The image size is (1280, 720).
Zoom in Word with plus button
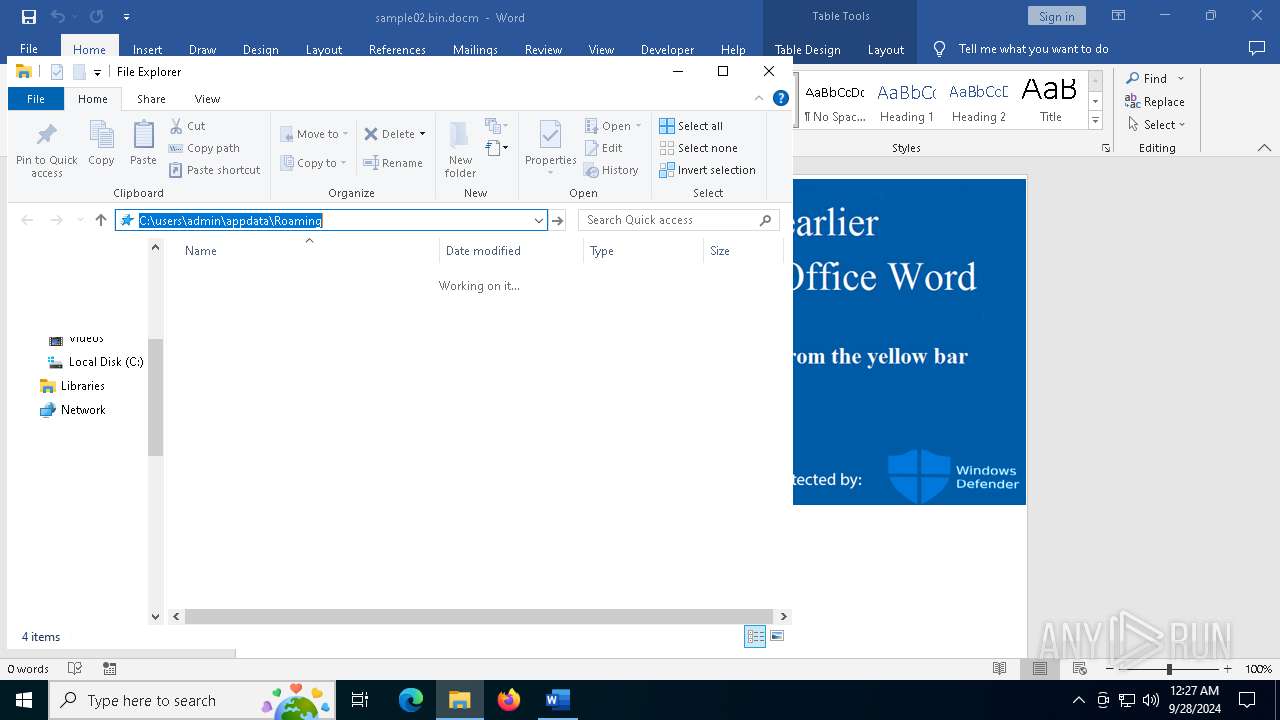pyautogui.click(x=1227, y=668)
